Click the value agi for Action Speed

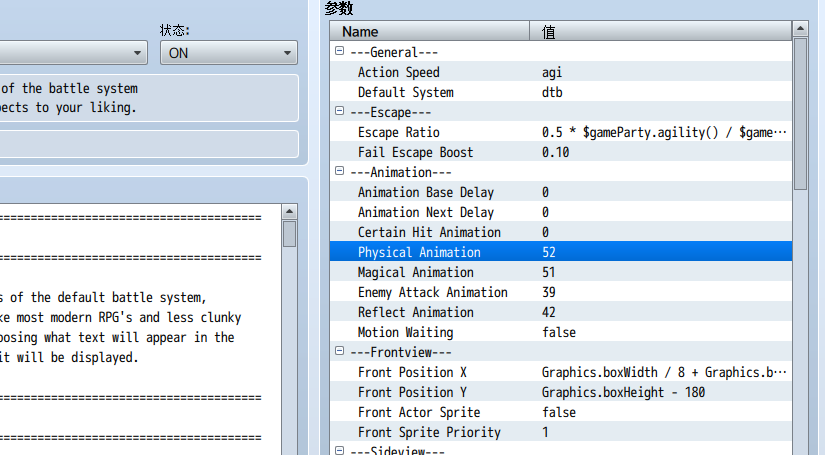coord(552,73)
